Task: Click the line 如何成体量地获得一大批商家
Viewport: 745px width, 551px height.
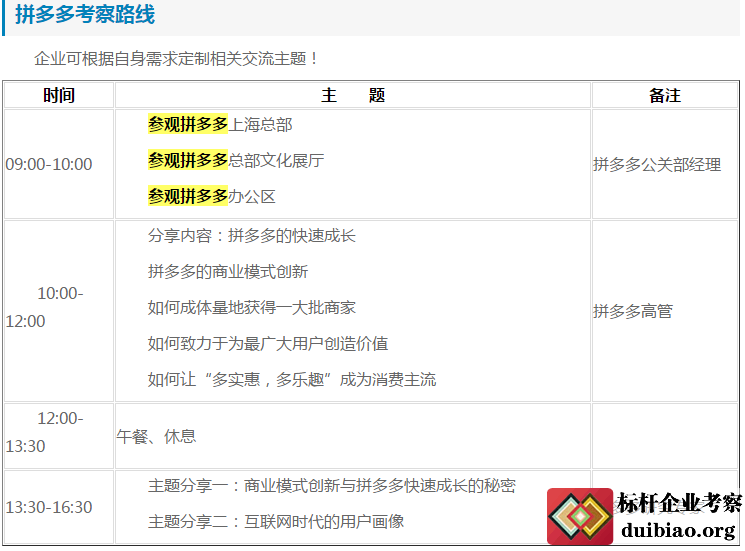Action: [x=251, y=308]
